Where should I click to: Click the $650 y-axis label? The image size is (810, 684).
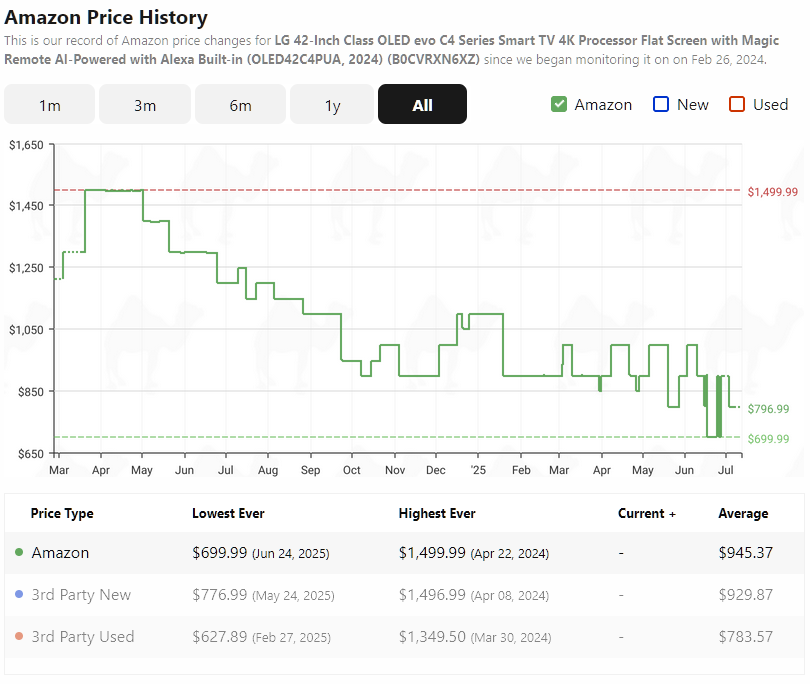(x=30, y=454)
